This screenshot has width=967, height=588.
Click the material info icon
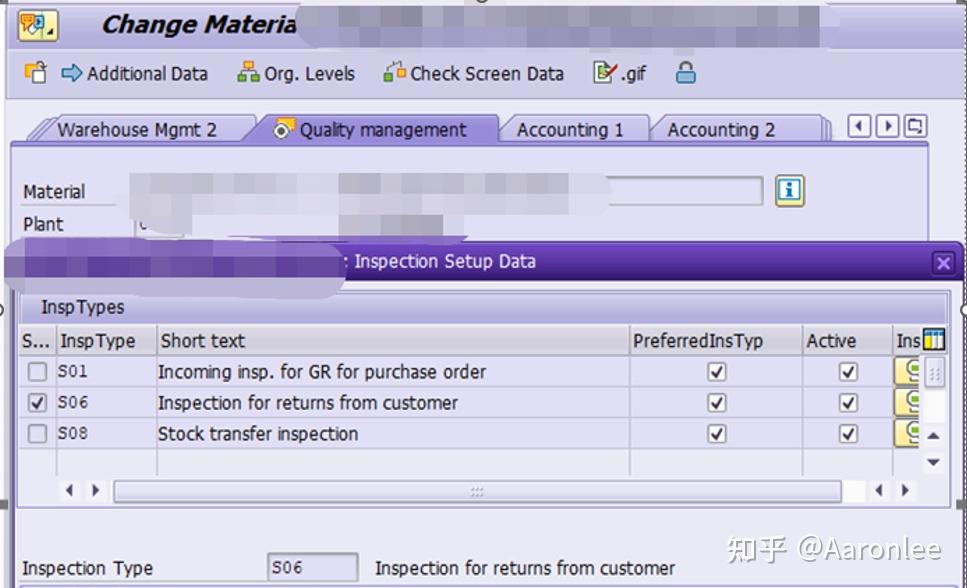pos(790,190)
